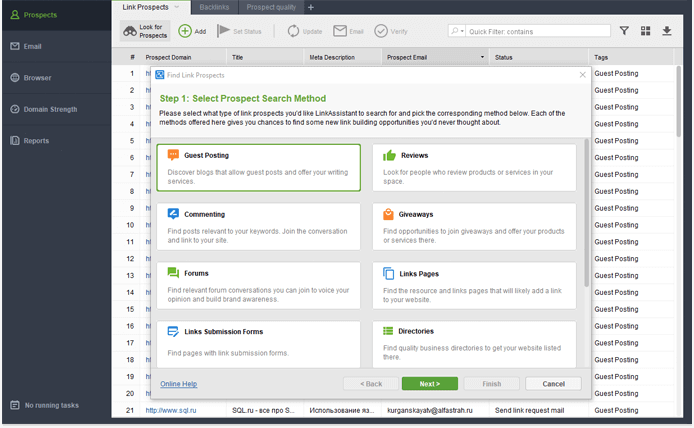Click the Guest Posting tag in row 21
This screenshot has height=428, width=694.
click(616, 410)
